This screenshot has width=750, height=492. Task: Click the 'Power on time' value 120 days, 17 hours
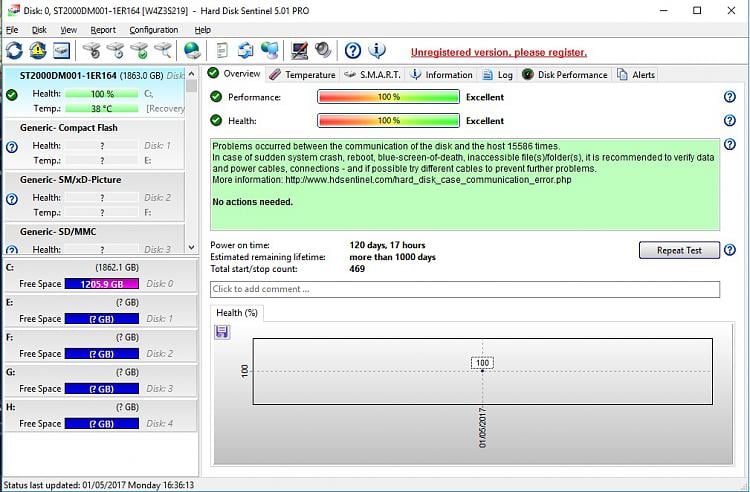[x=387, y=245]
